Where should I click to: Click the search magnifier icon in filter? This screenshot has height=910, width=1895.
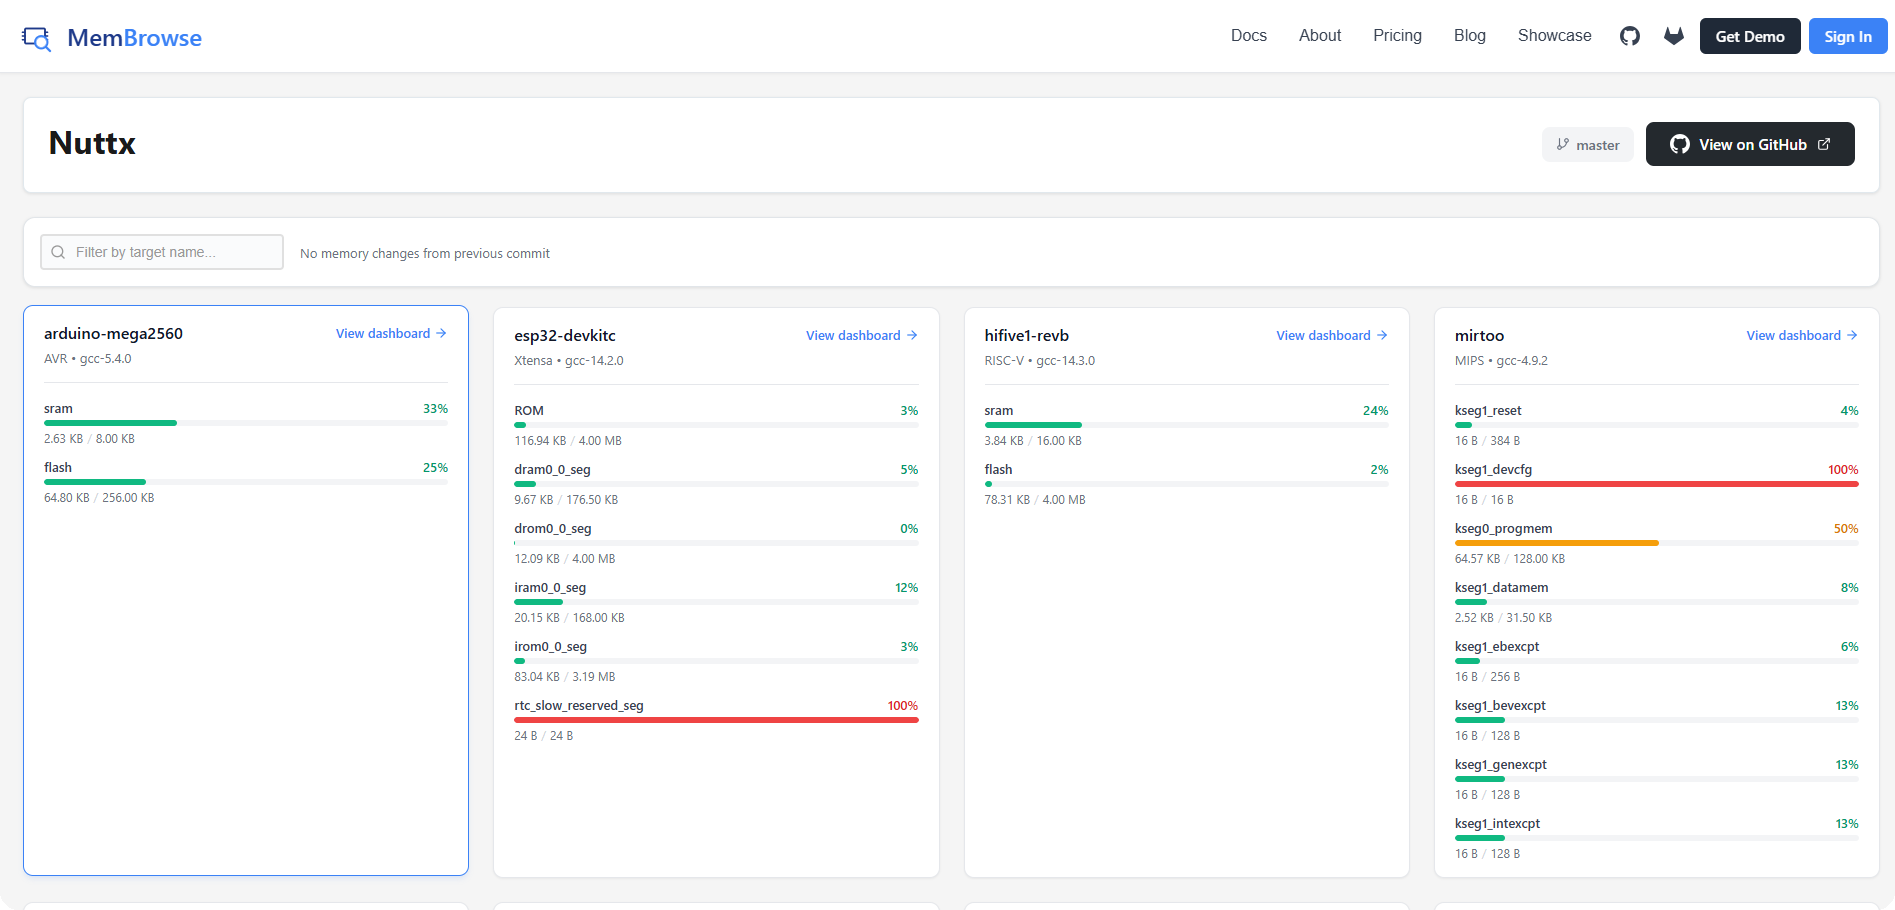click(58, 252)
